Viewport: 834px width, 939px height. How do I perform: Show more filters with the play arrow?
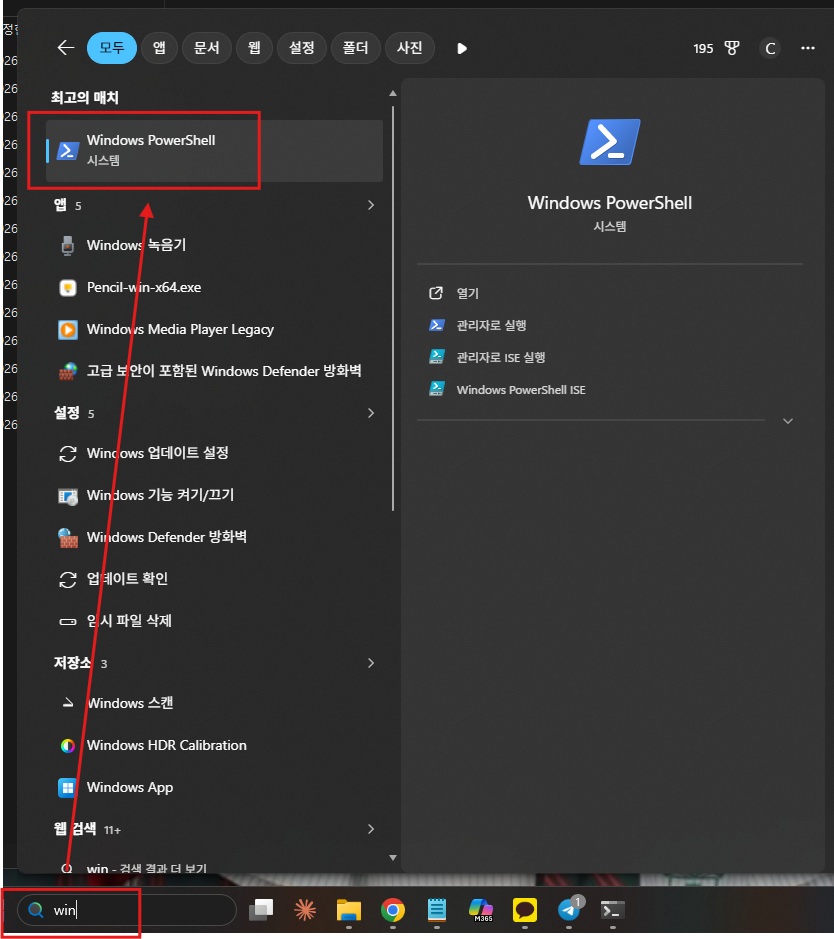coord(462,49)
